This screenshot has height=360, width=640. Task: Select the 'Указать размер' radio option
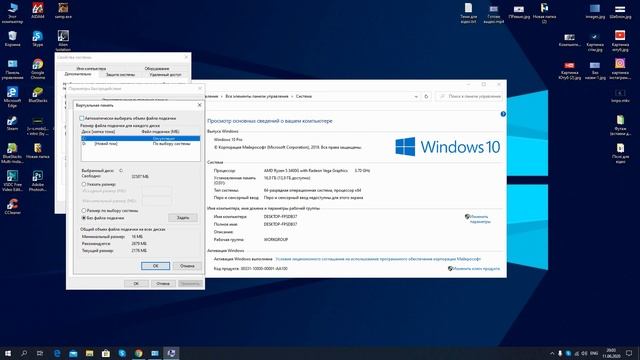[x=84, y=184]
